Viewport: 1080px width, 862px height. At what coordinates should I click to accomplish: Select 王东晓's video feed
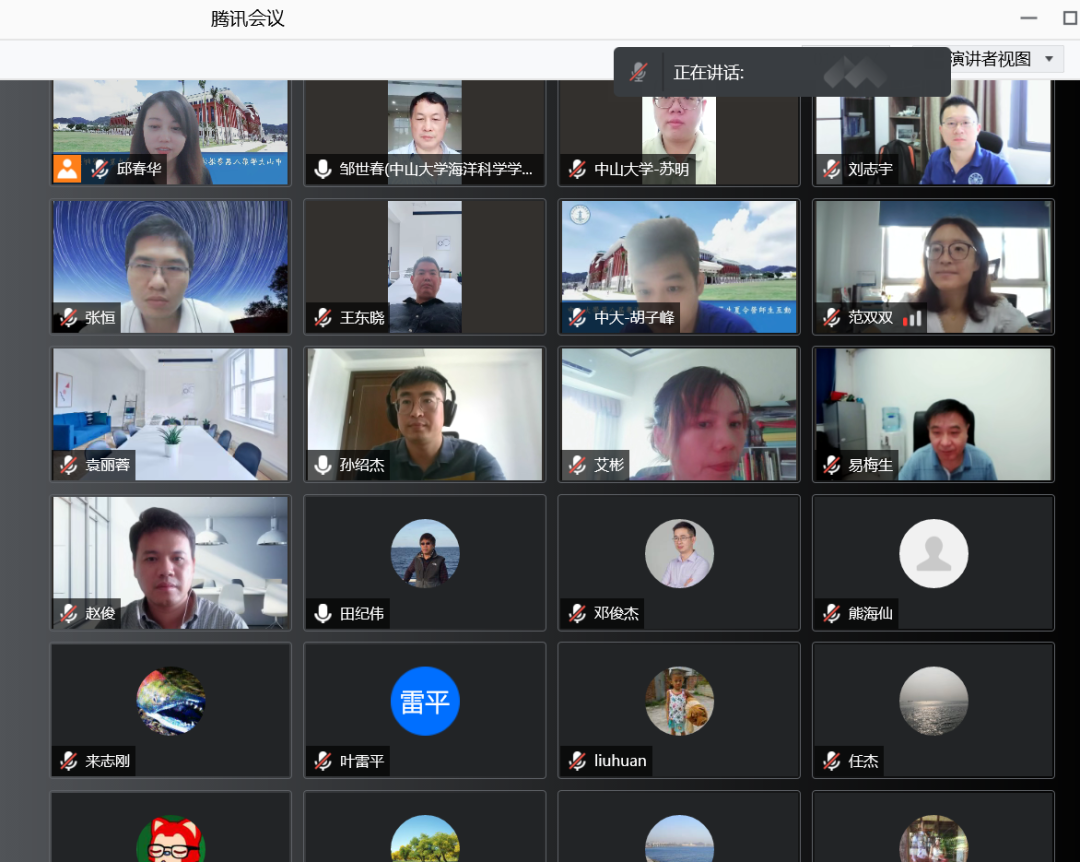pos(425,267)
